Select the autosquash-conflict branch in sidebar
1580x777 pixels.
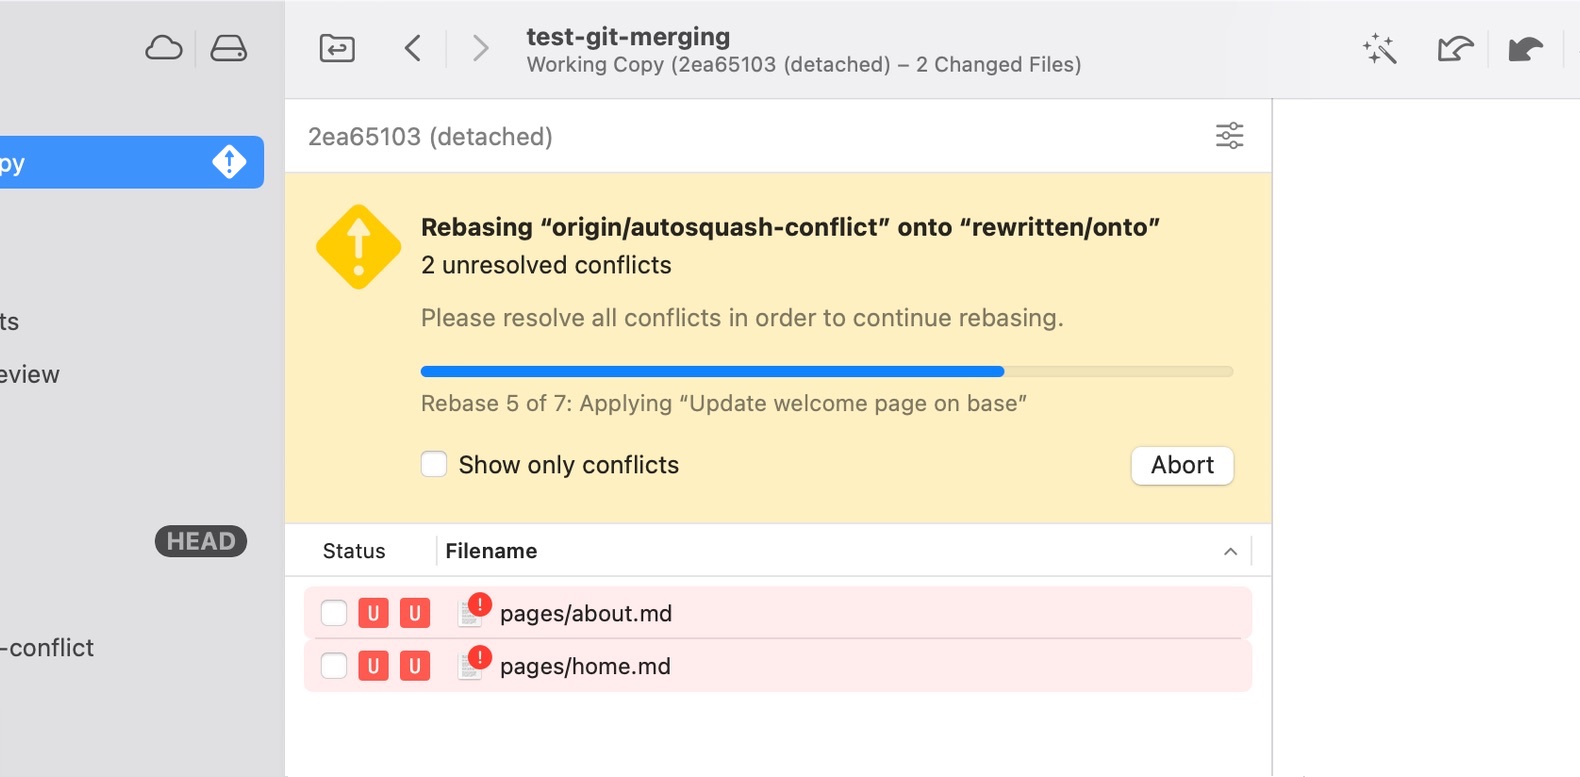point(45,647)
